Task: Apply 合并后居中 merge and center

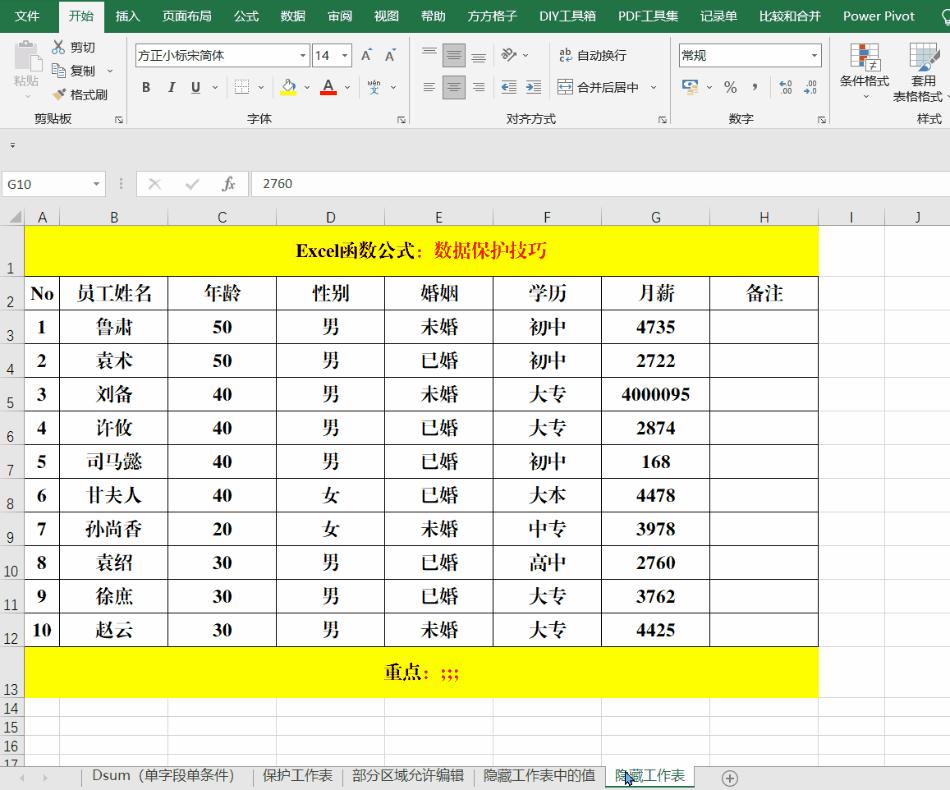Action: point(600,87)
